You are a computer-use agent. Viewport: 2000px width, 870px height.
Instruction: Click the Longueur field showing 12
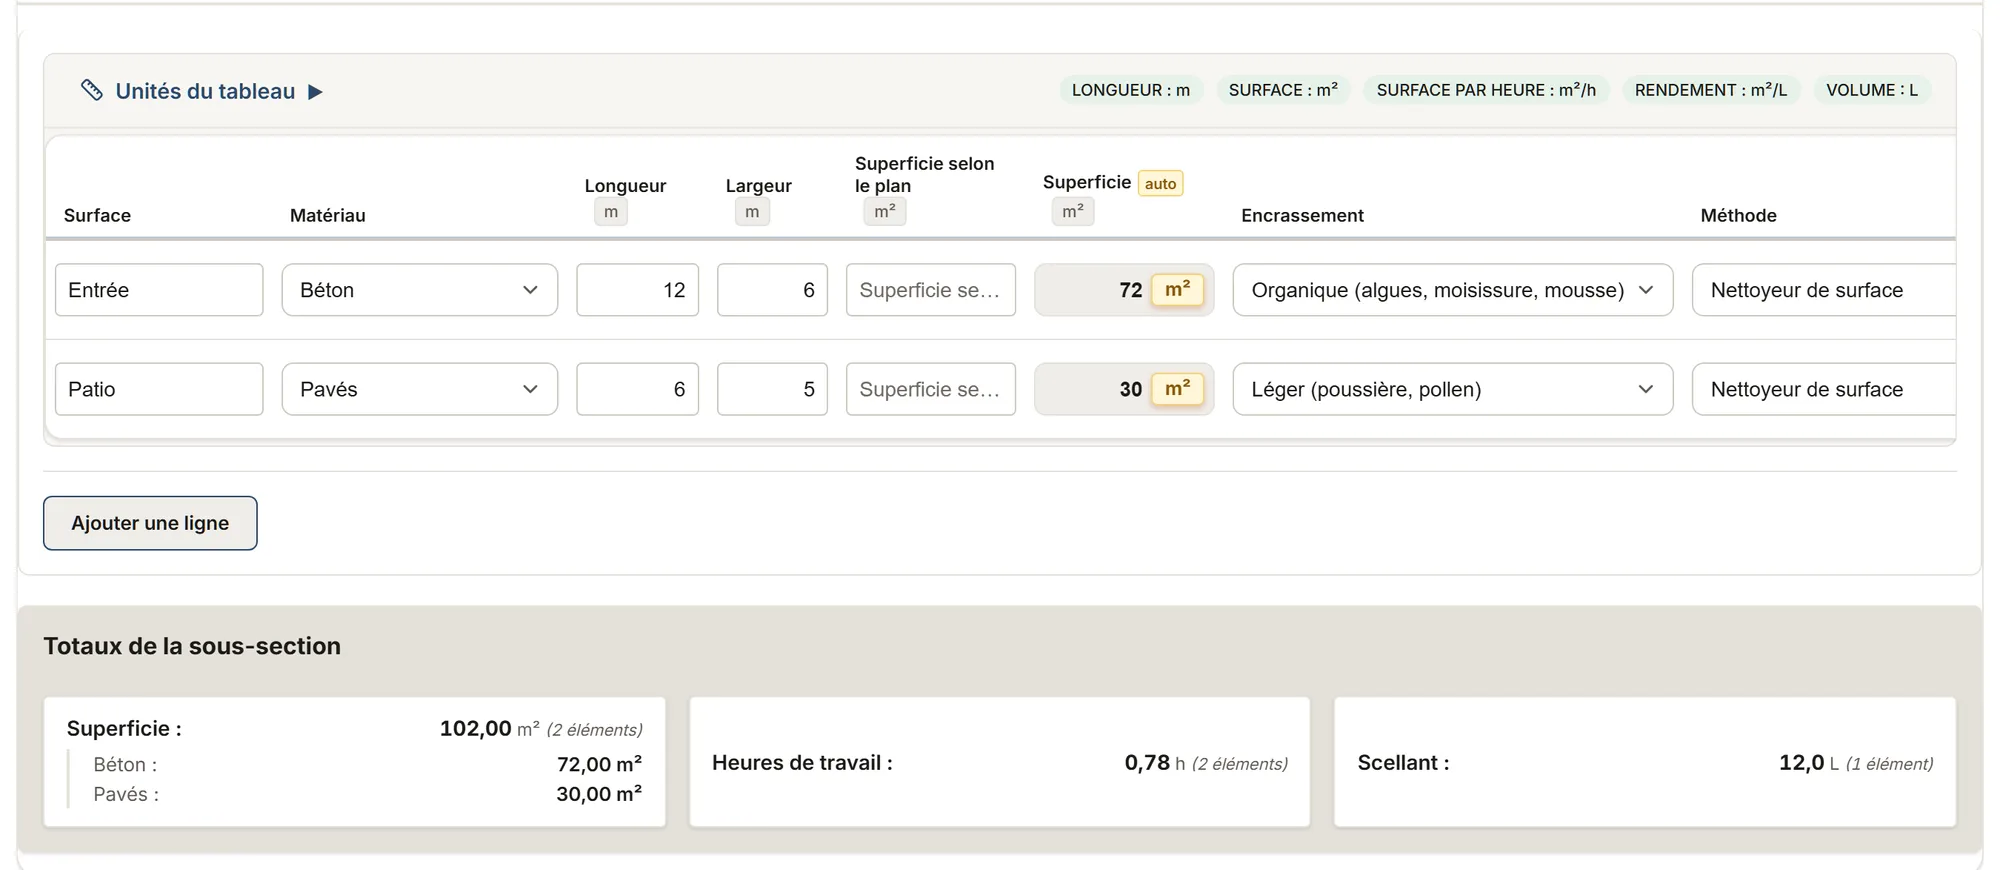637,290
